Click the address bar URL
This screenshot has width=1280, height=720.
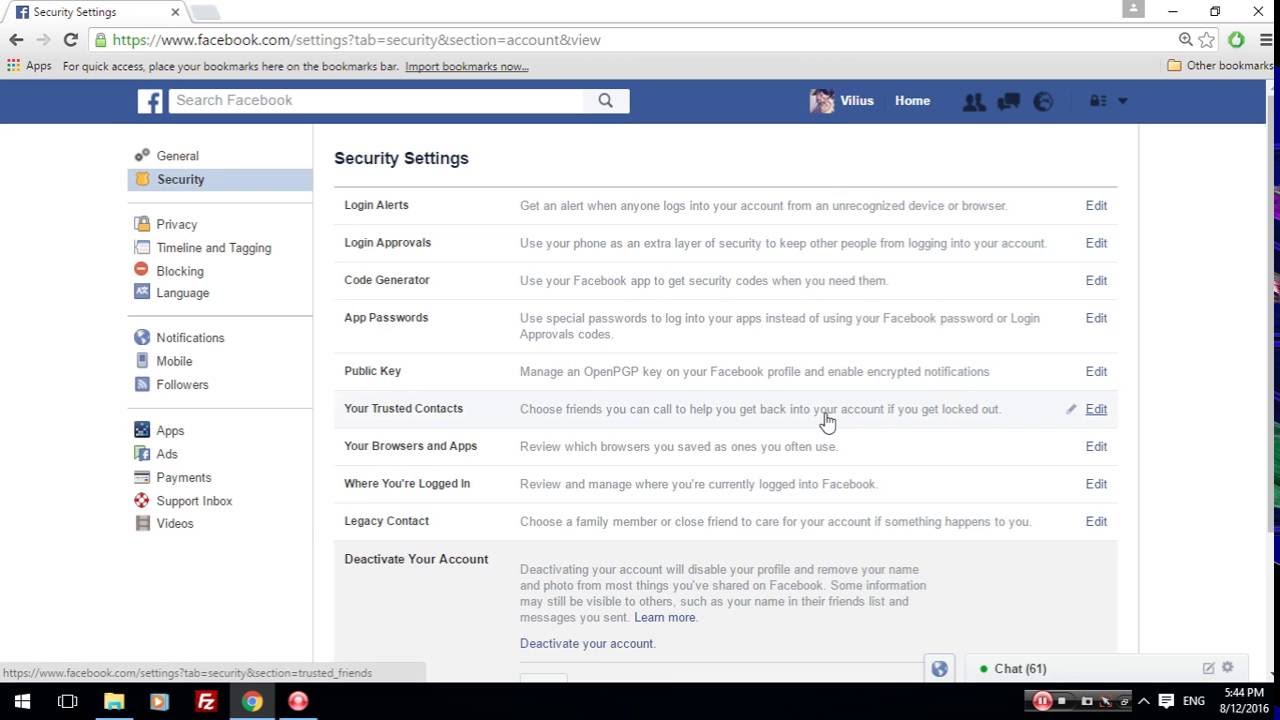[x=356, y=40]
